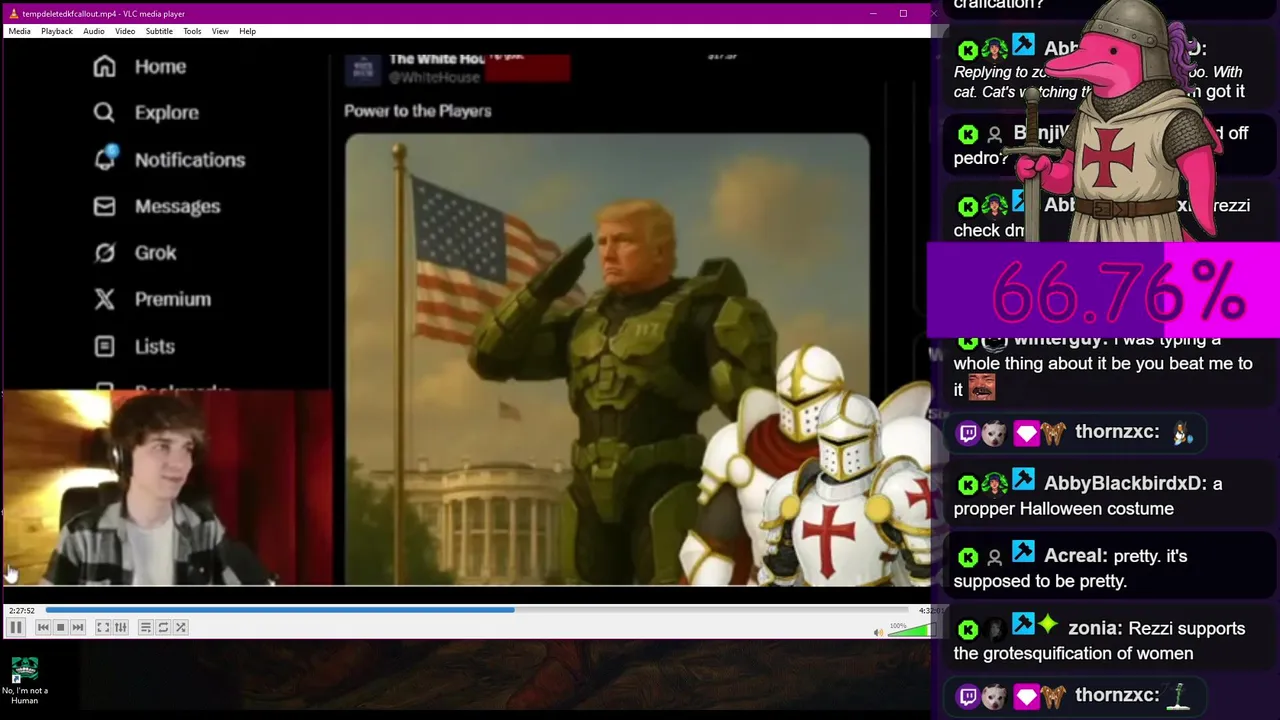Image resolution: width=1280 pixels, height=720 pixels.
Task: Open the Media menu
Action: 19,31
